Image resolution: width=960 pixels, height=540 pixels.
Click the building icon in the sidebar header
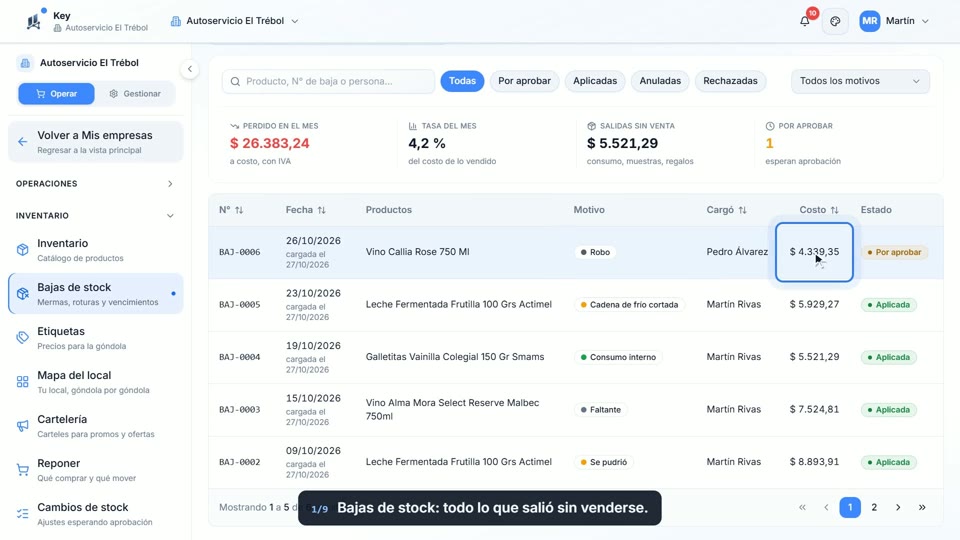coord(25,63)
